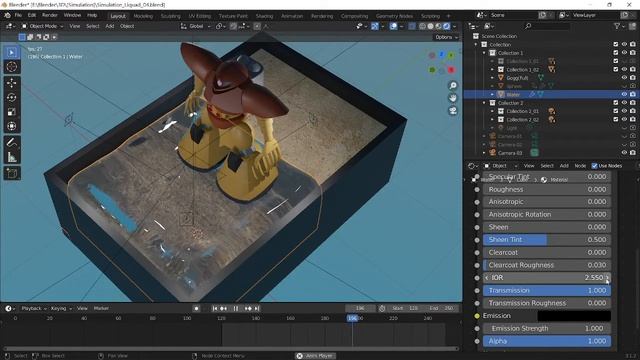This screenshot has height=360, width=640.
Task: Cancel the Anim Player job
Action: (299, 356)
